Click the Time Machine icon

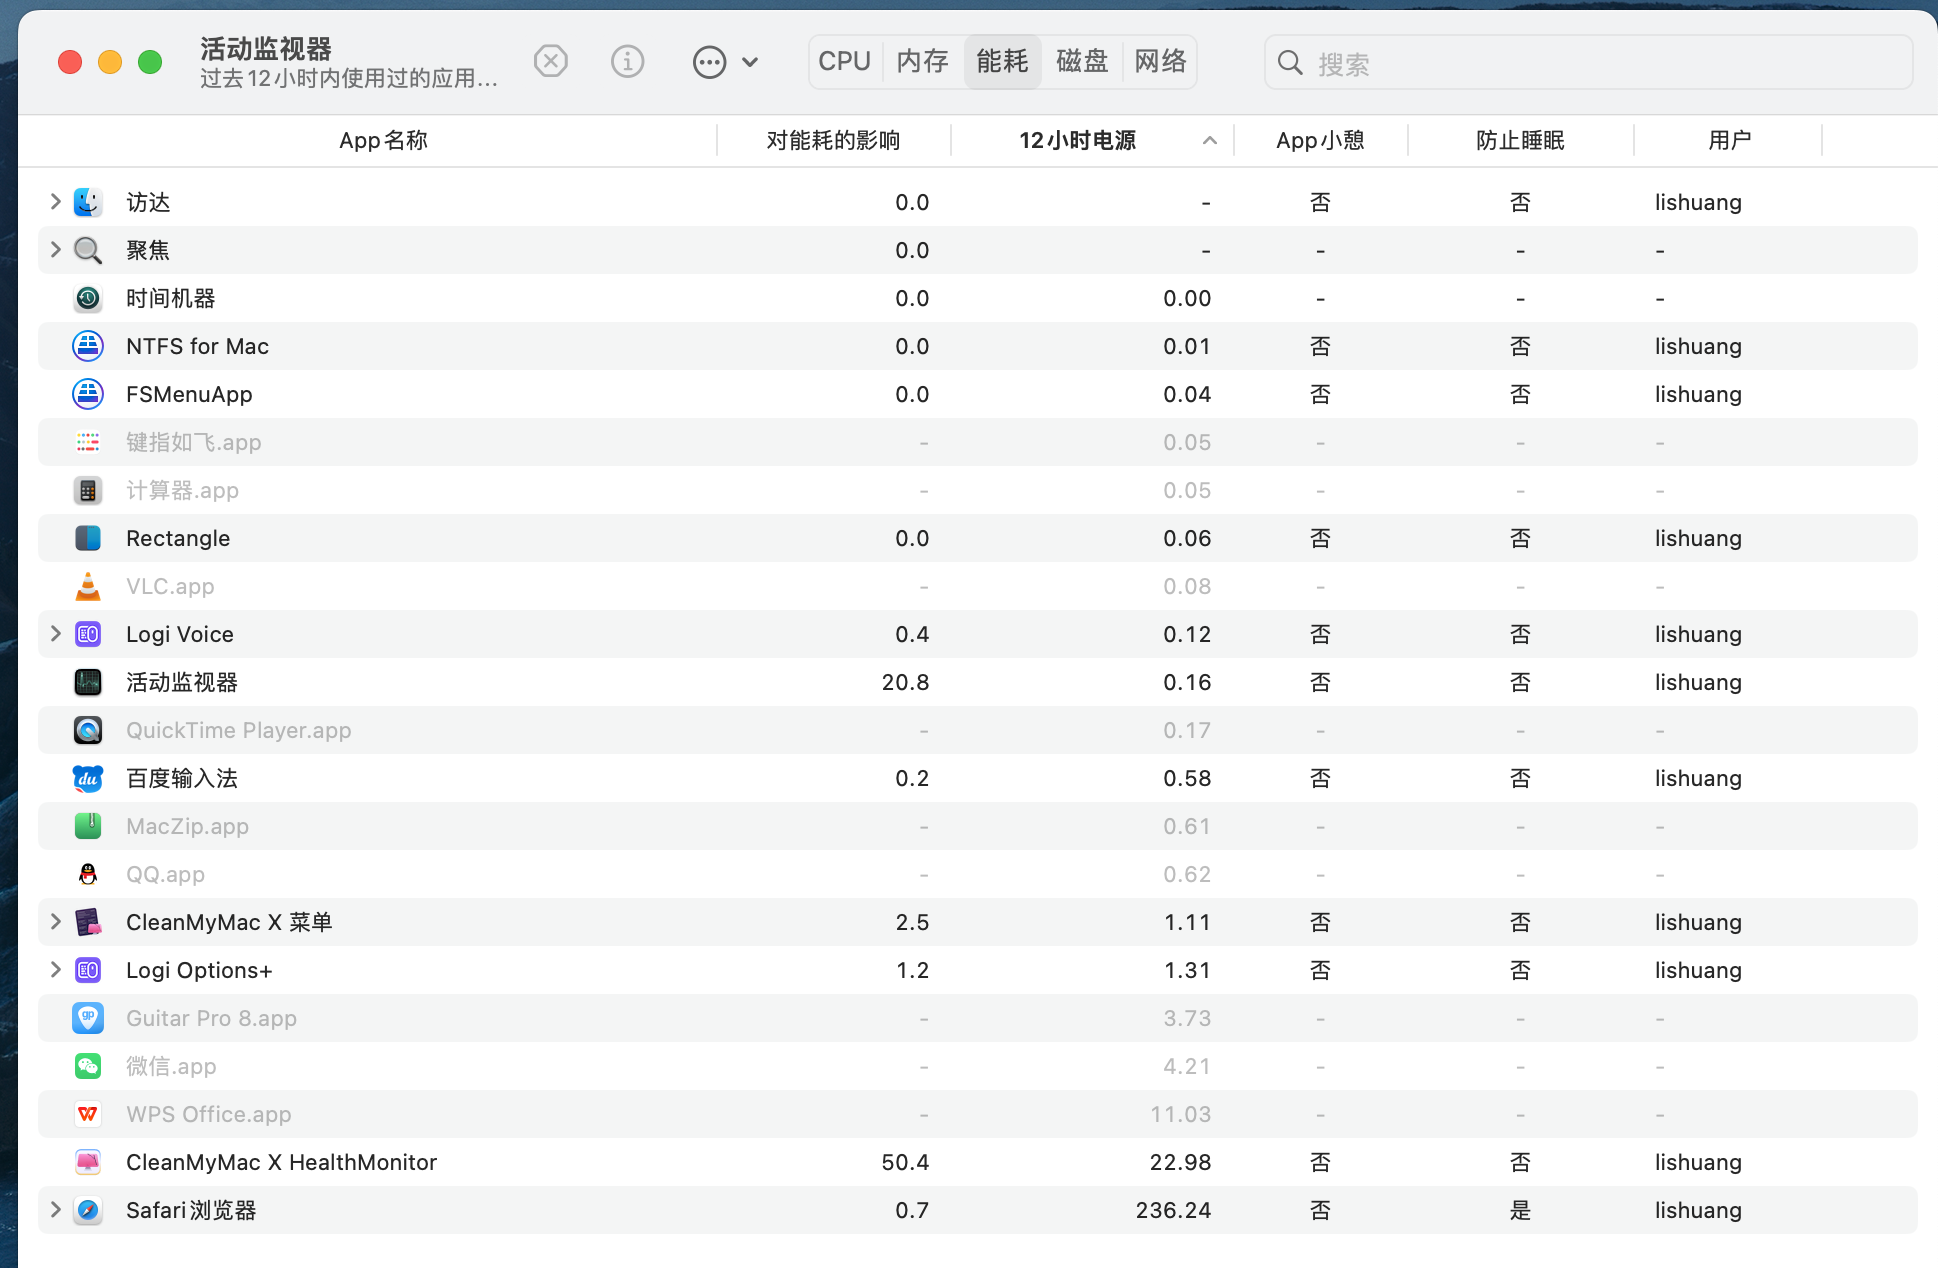click(x=88, y=298)
